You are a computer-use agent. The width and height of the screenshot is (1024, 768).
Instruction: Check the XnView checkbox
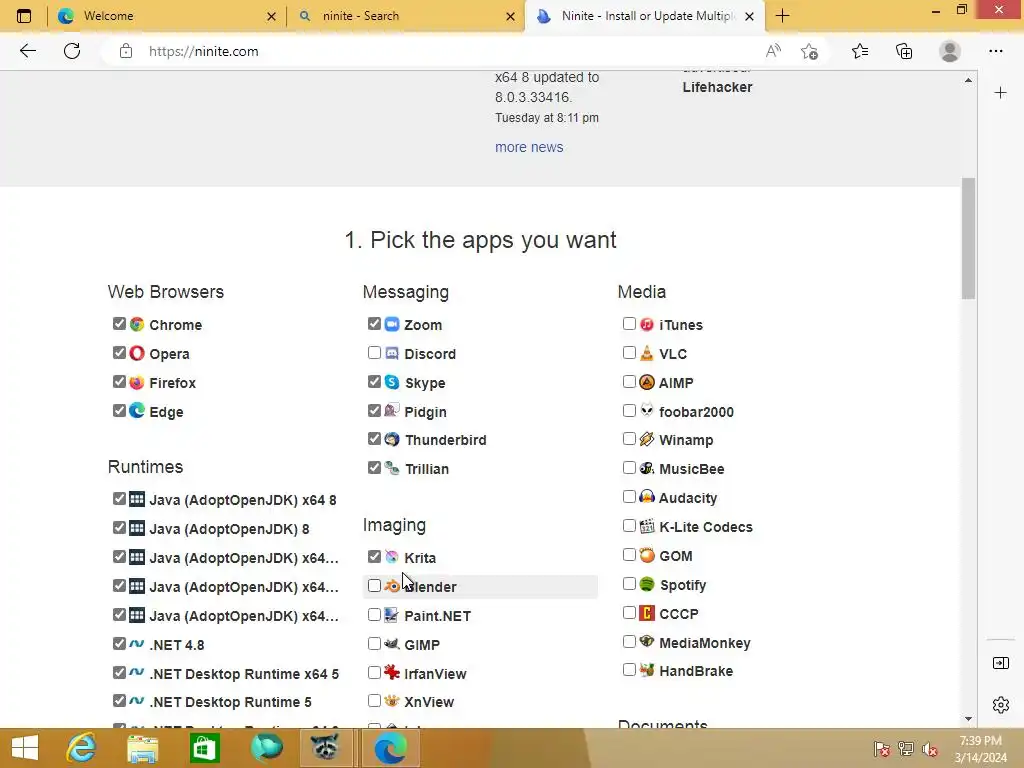coord(374,701)
